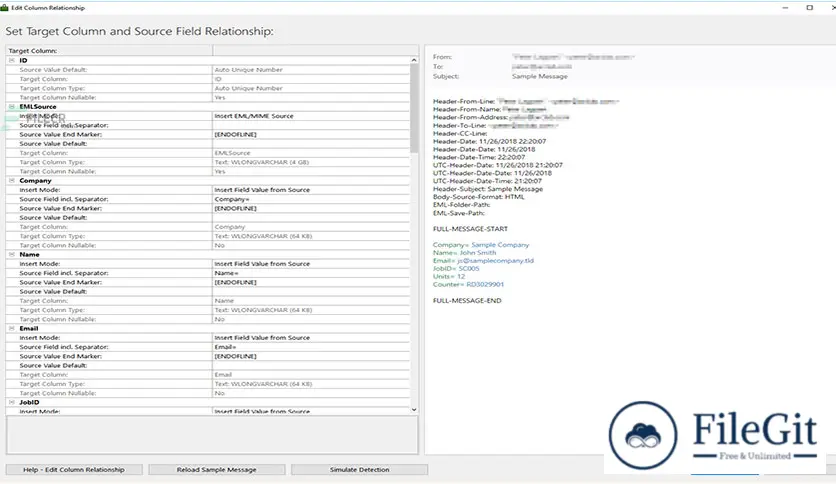Collapse the Email group expander
This screenshot has height=484, width=836.
pos(12,328)
